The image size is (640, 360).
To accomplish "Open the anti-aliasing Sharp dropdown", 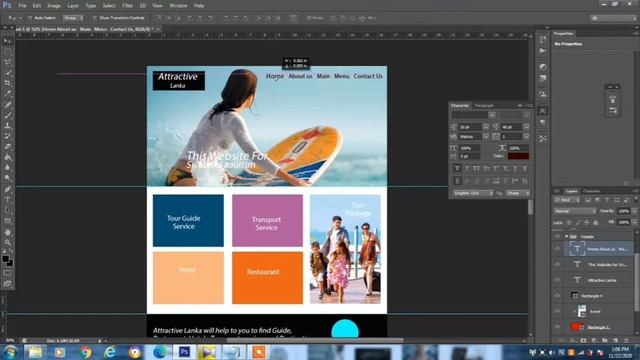I will point(518,193).
